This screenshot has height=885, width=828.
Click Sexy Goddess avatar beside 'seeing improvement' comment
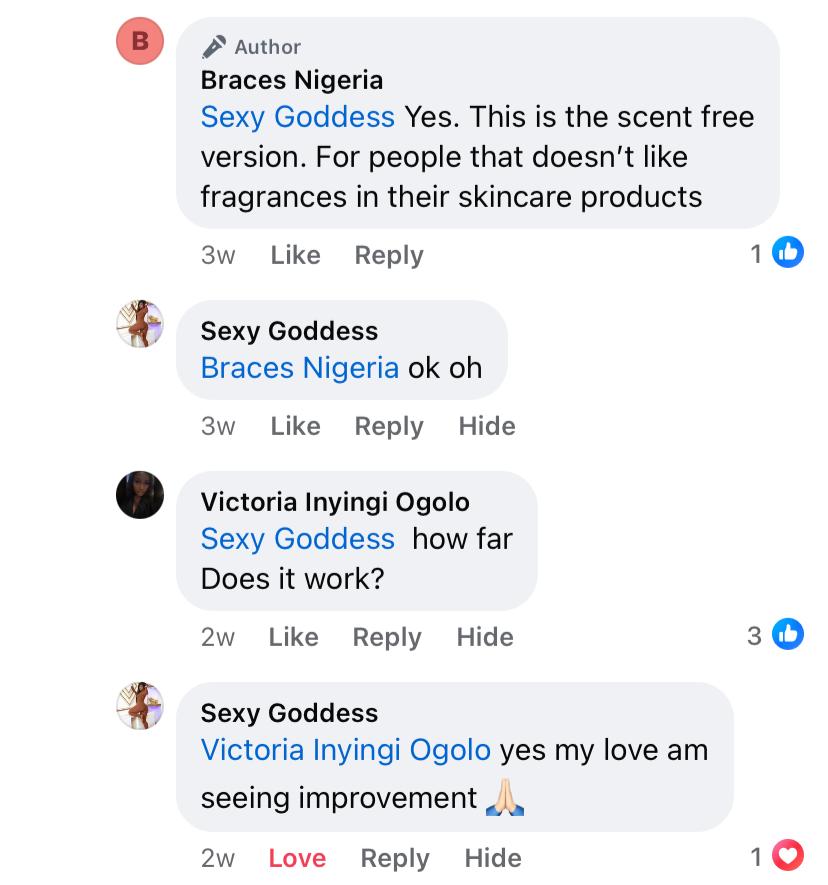140,706
